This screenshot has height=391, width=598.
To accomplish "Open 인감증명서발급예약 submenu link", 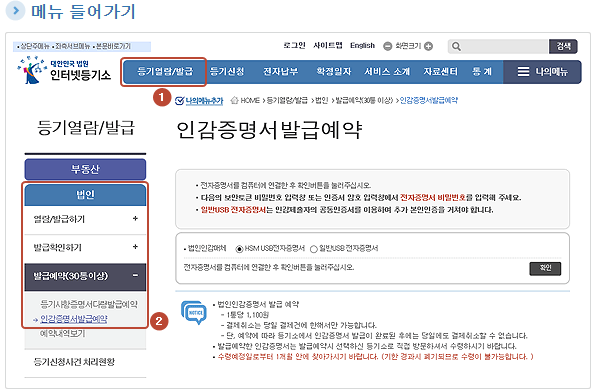I will [x=74, y=319].
